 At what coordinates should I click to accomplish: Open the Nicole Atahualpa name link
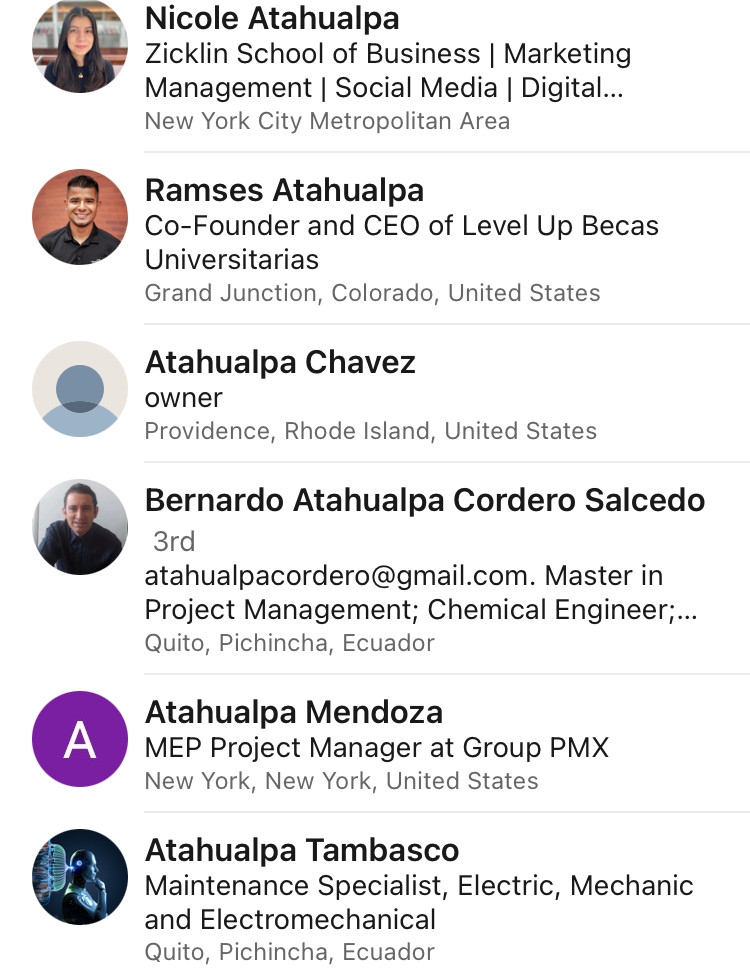[272, 18]
